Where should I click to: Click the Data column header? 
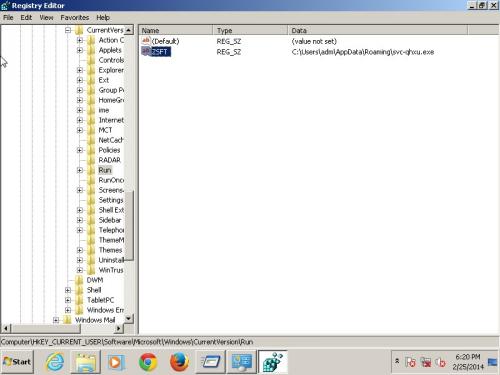pyautogui.click(x=378, y=30)
